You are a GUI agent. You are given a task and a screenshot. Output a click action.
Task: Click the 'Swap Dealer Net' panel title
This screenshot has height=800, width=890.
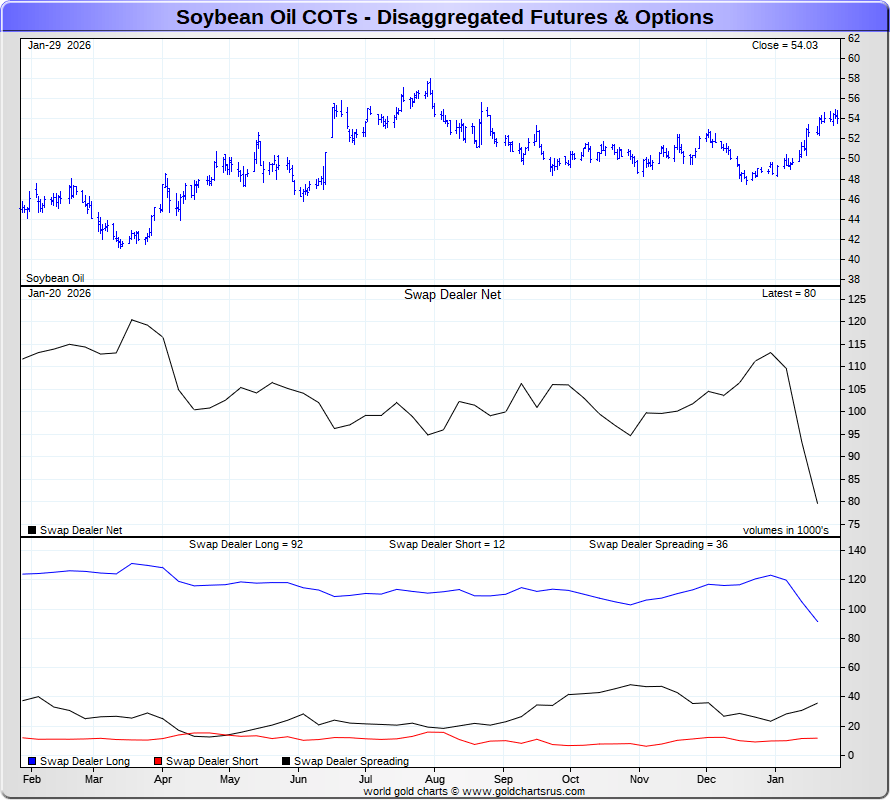click(x=452, y=295)
